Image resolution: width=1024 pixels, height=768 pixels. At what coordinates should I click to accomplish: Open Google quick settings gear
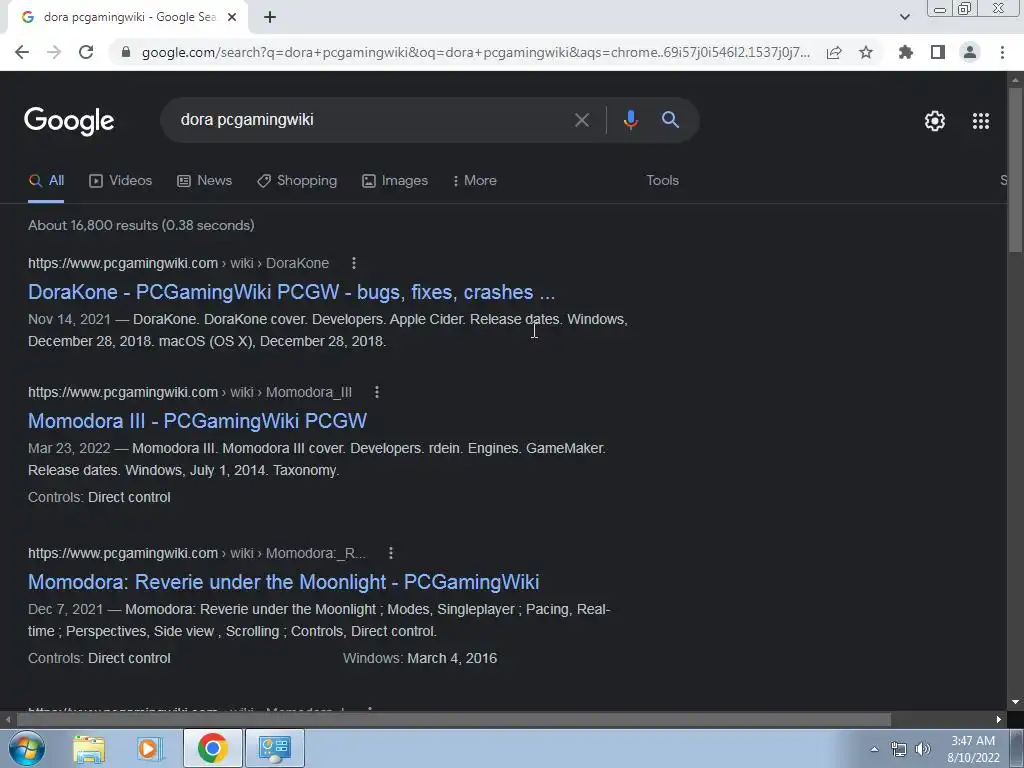pyautogui.click(x=935, y=121)
